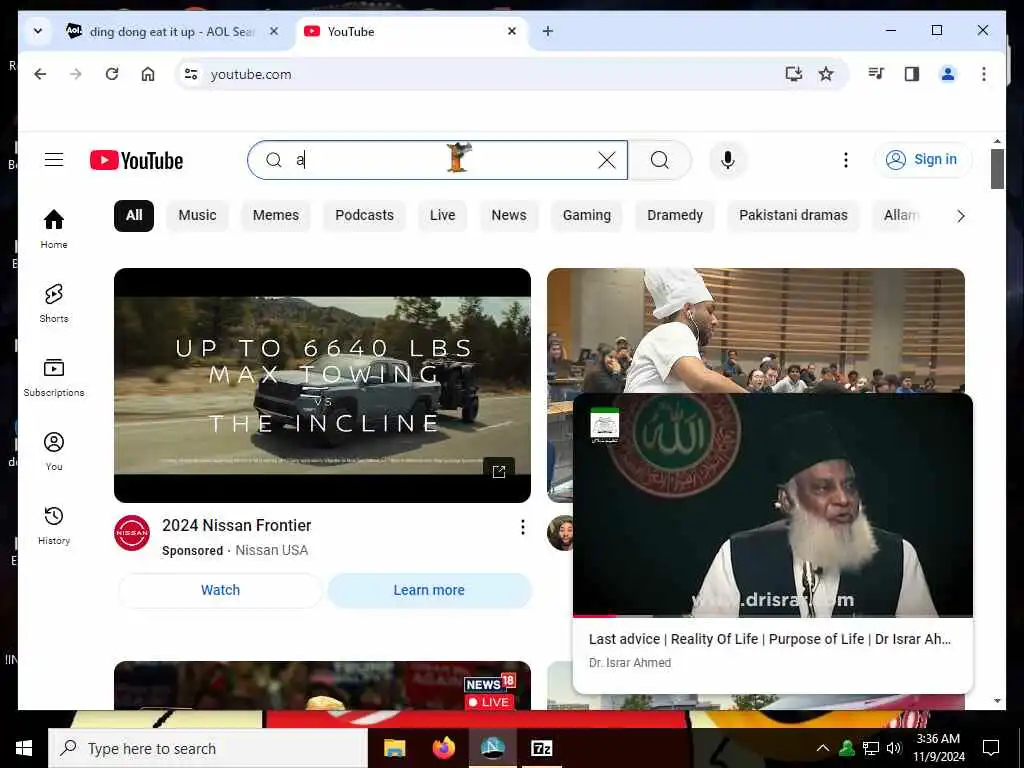Image resolution: width=1024 pixels, height=768 pixels.
Task: Select the Memes filter chip
Action: pyautogui.click(x=276, y=216)
